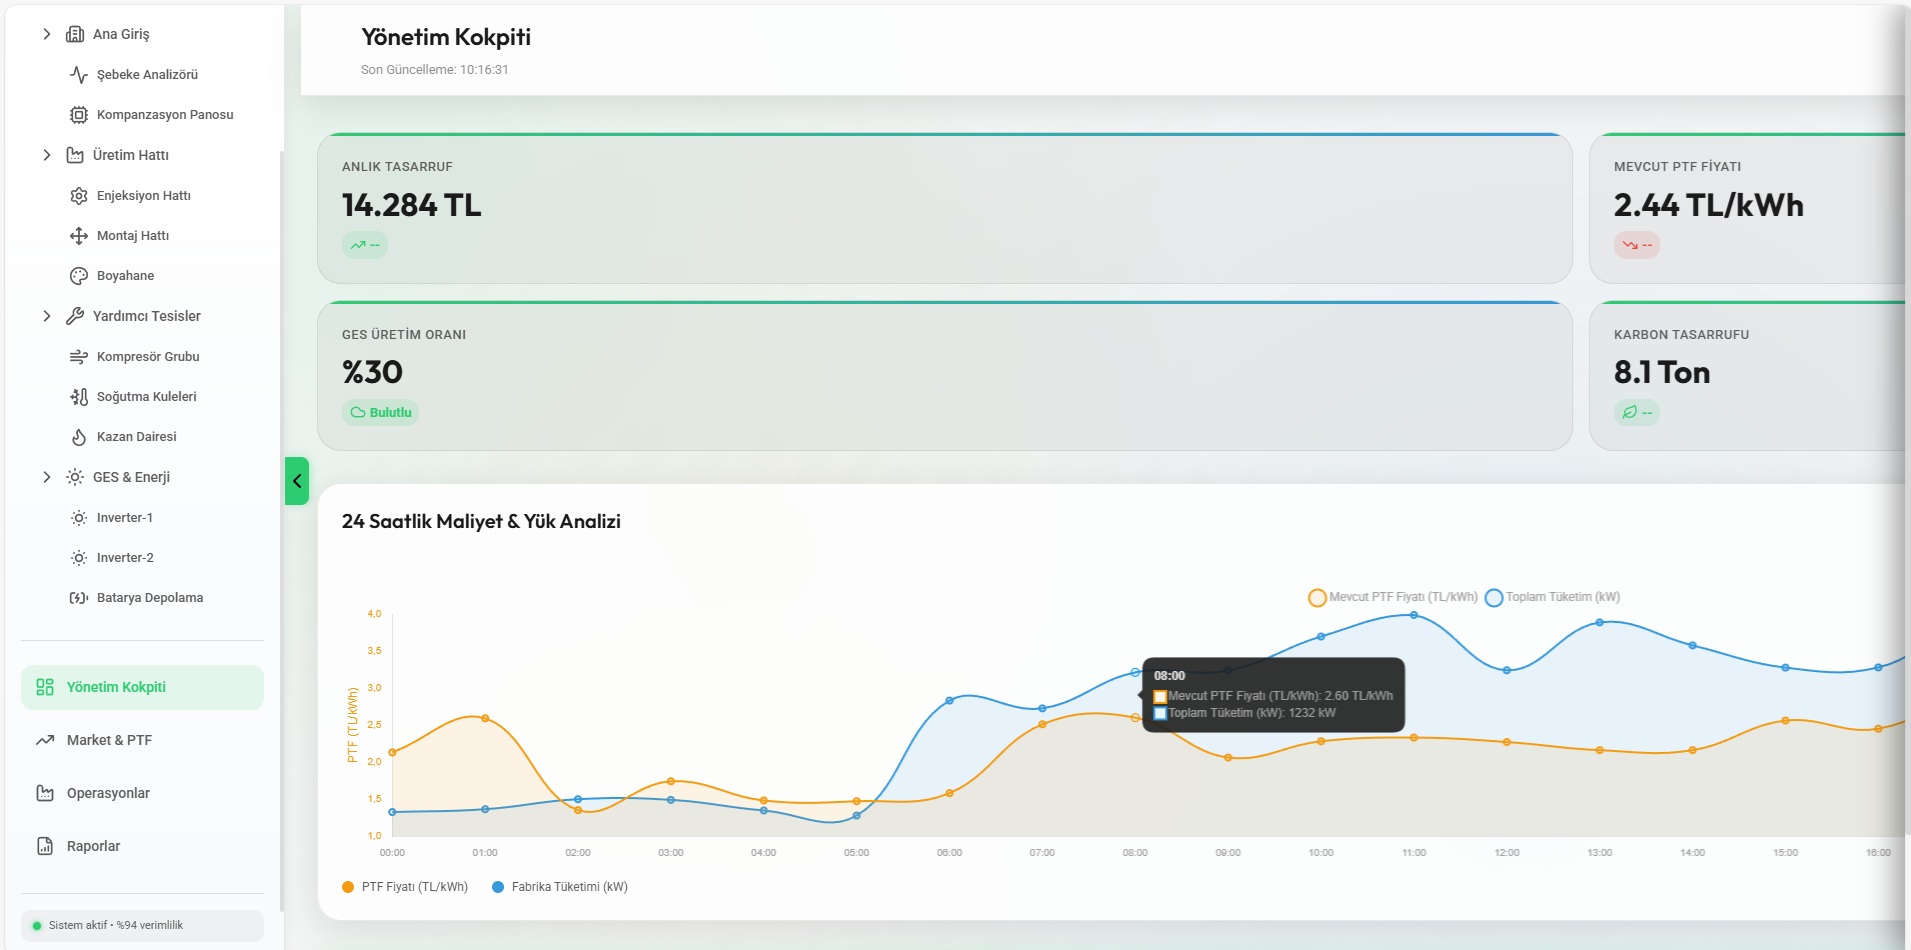Collapse the Üretim Hattı chevron
This screenshot has width=1911, height=950.
46,155
